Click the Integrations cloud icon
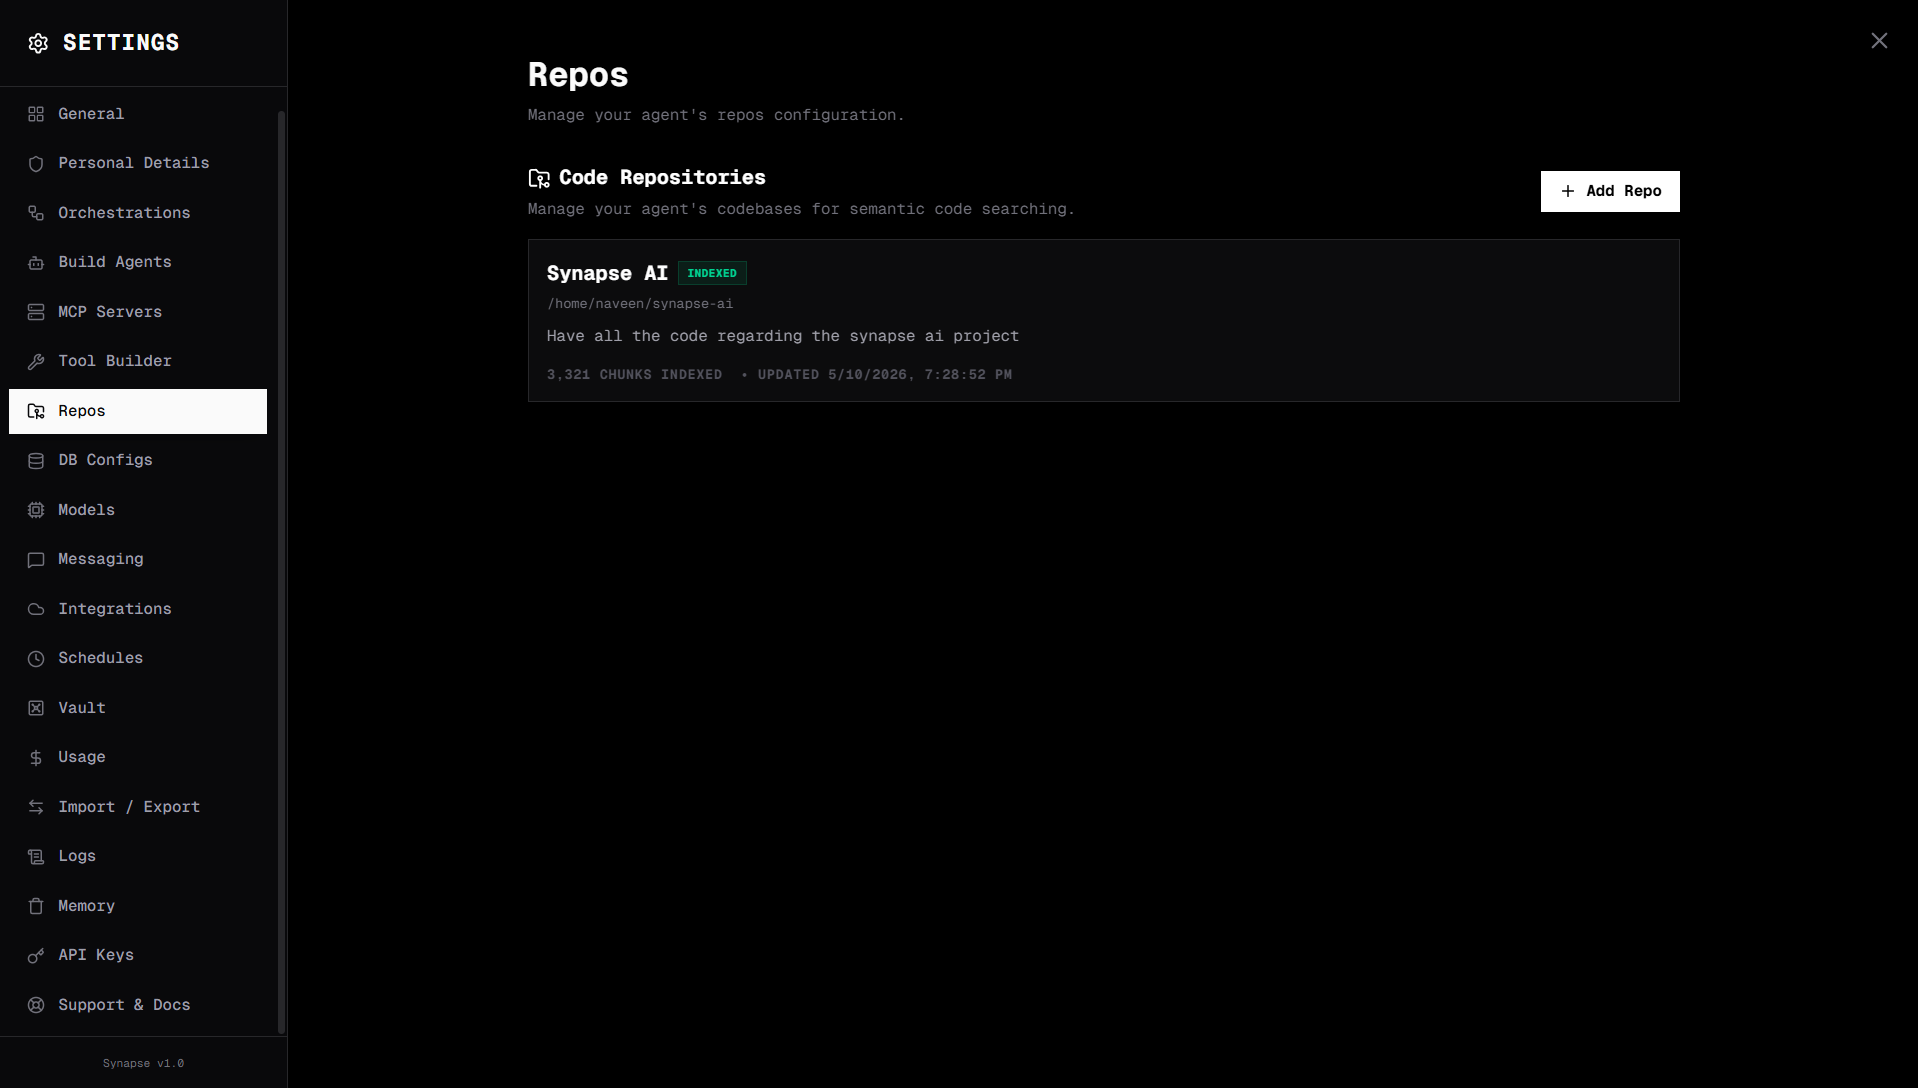Viewport: 1918px width, 1088px height. pyautogui.click(x=36, y=609)
